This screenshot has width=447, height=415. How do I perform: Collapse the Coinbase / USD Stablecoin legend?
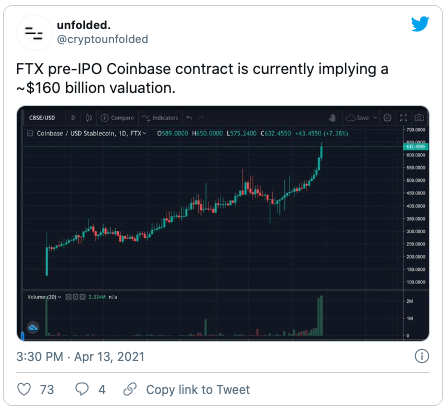(x=30, y=133)
